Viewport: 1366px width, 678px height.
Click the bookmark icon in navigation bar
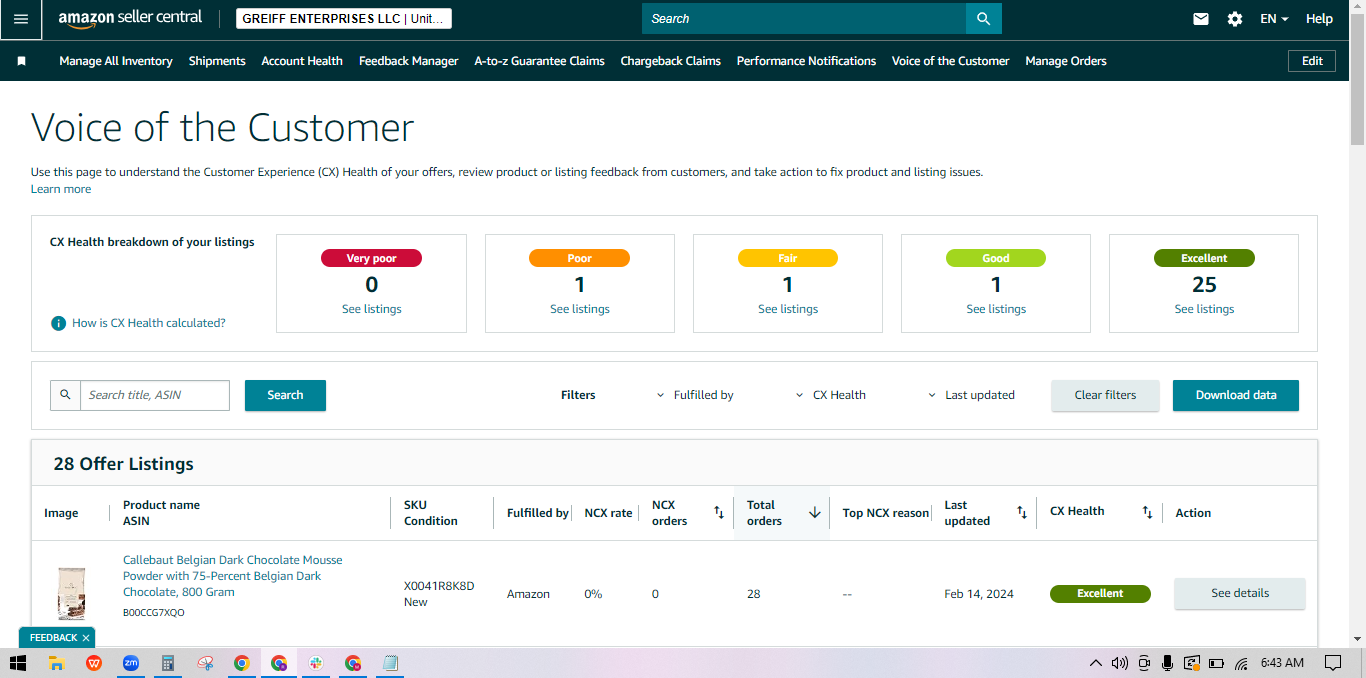click(x=21, y=61)
